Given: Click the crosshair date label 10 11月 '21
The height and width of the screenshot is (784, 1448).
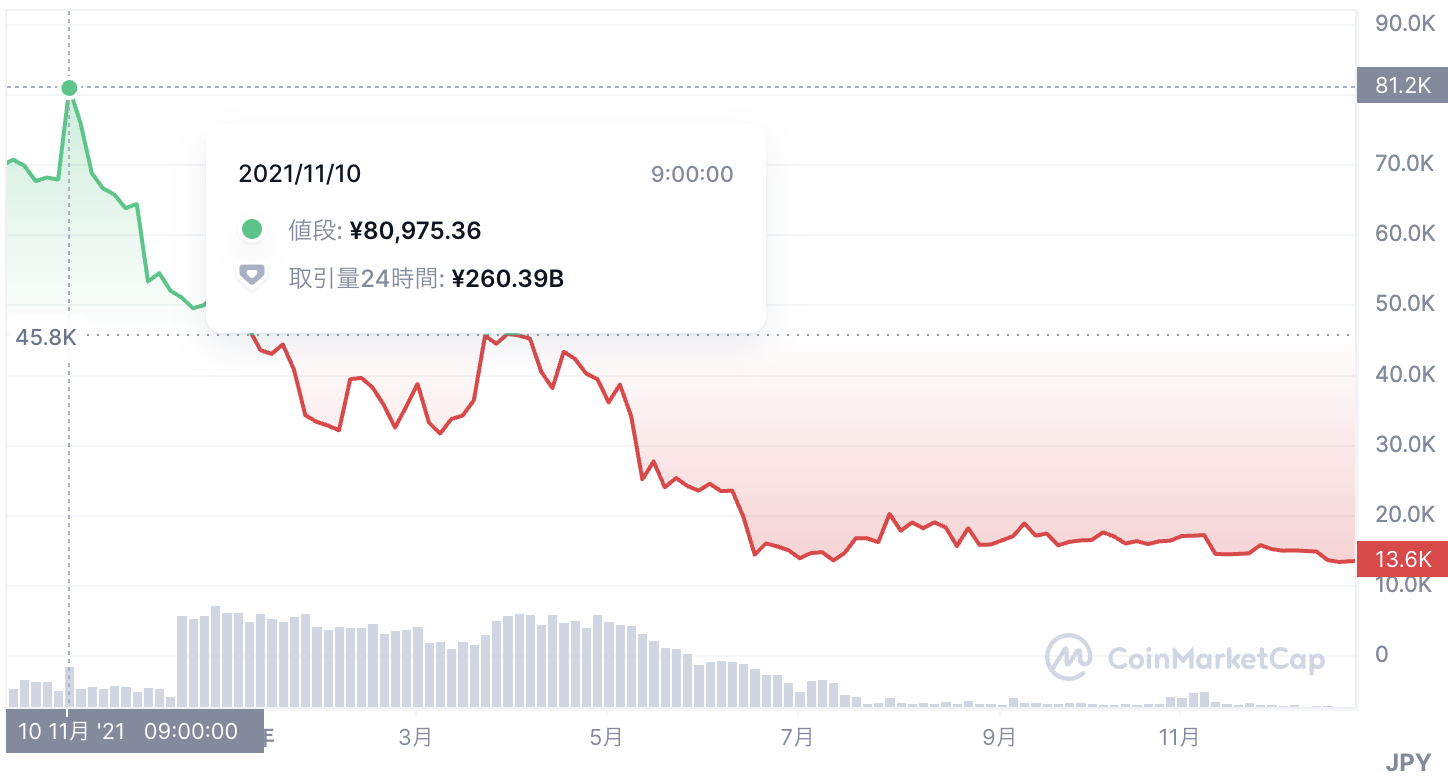Looking at the screenshot, I should (x=72, y=731).
